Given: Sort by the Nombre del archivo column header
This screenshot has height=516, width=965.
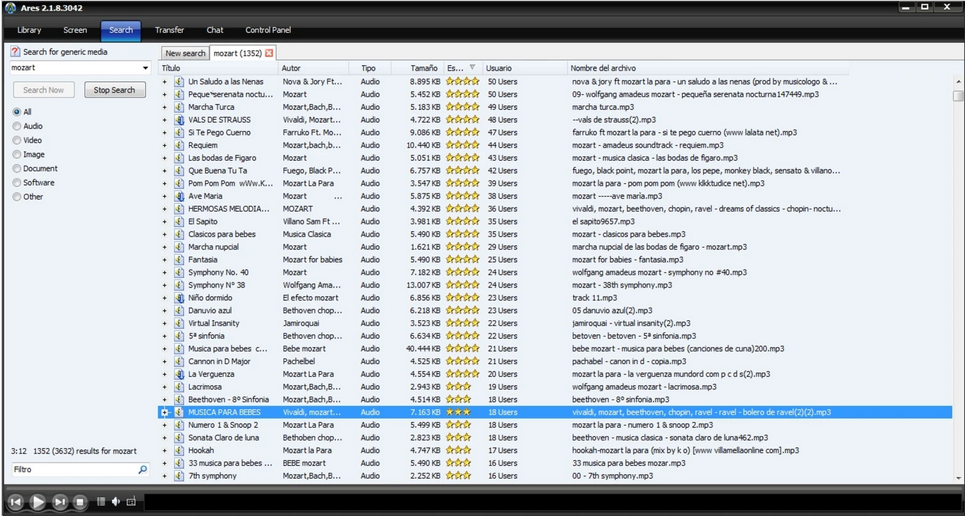Looking at the screenshot, I should tap(708, 68).
